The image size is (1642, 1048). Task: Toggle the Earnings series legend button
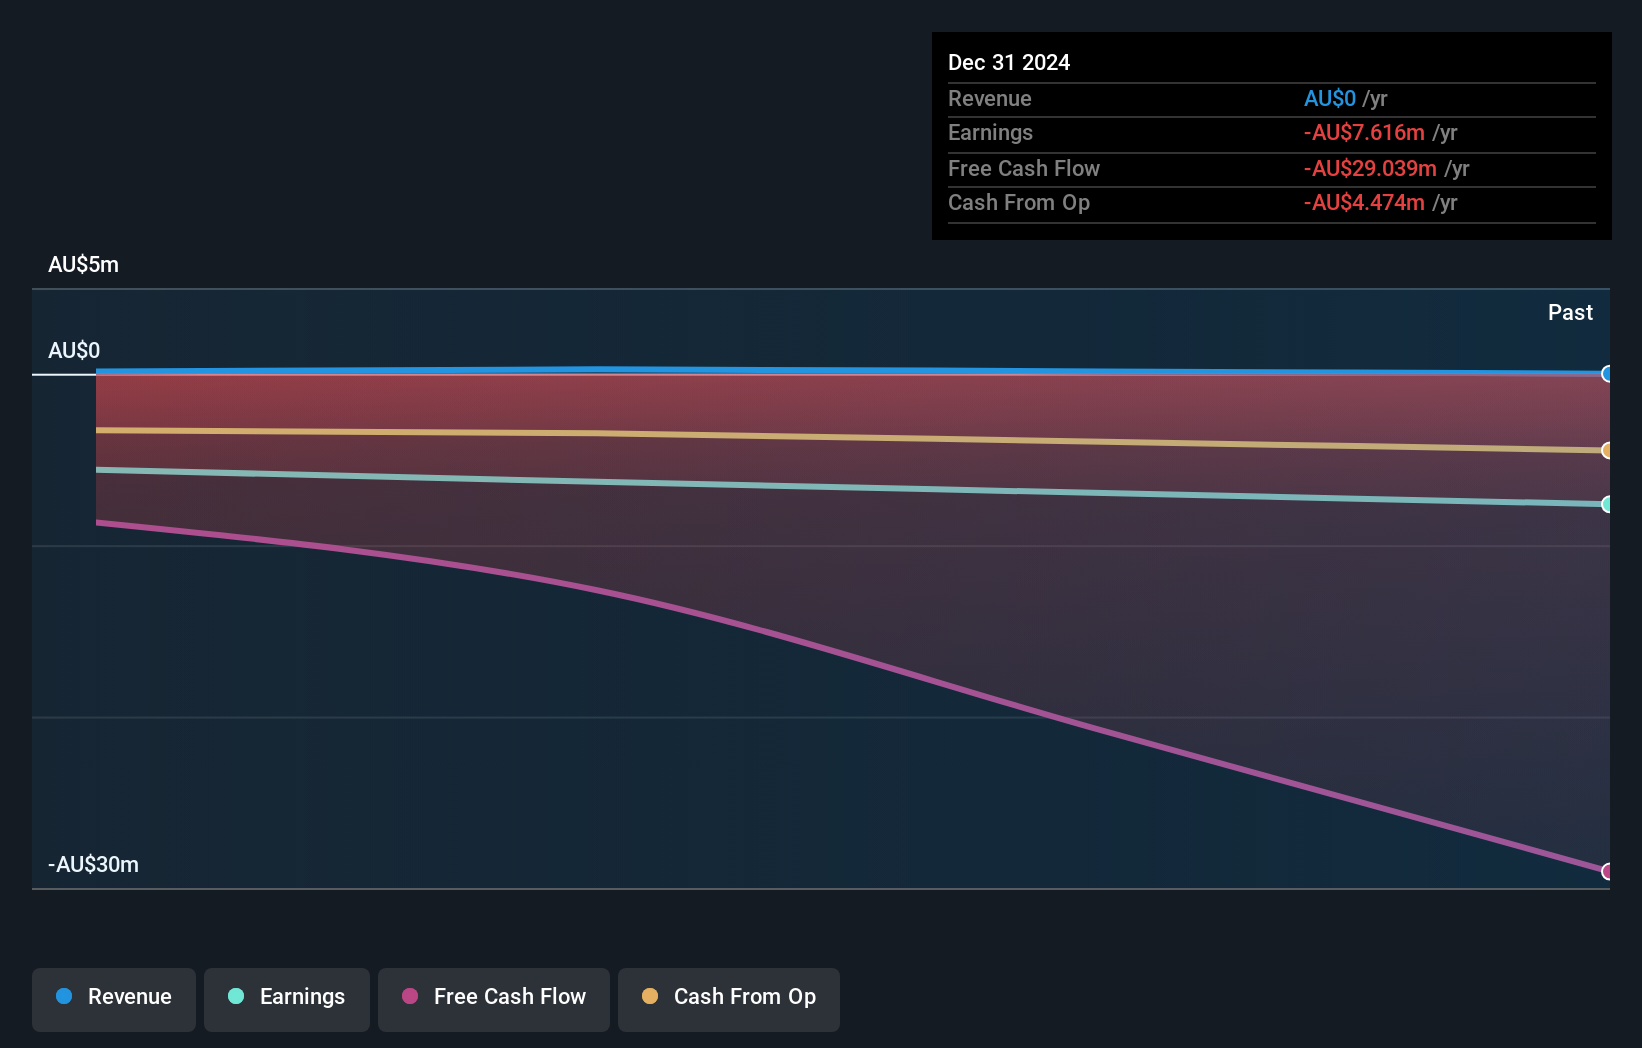(x=287, y=999)
